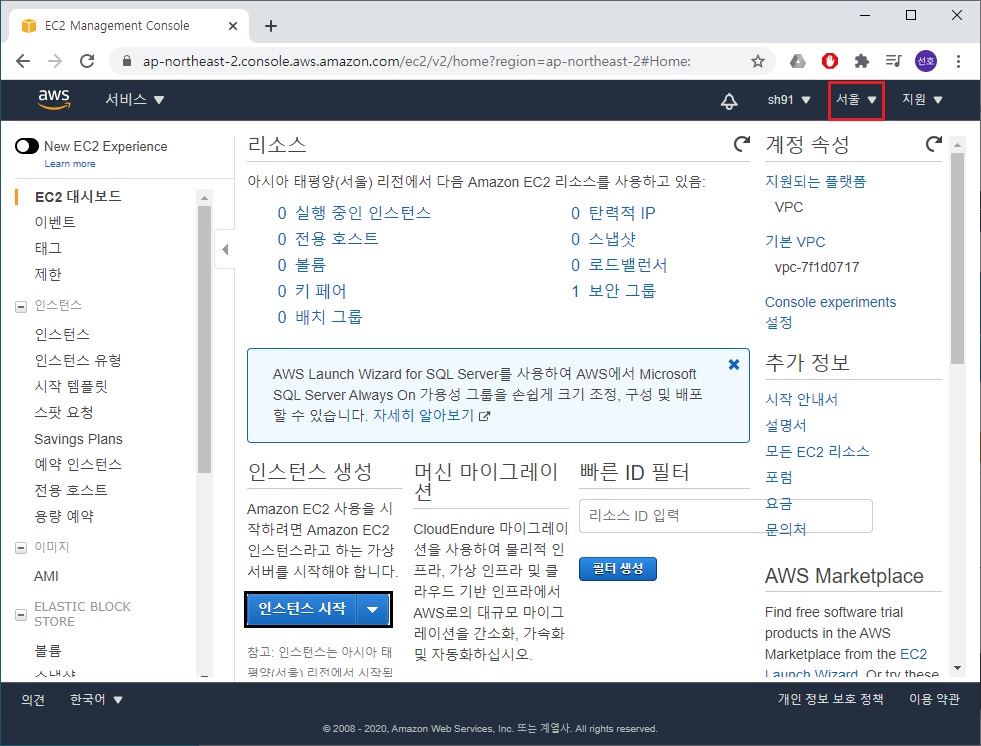Open 스팟 요청 in the sidebar
This screenshot has height=746, width=981.
pos(64,412)
